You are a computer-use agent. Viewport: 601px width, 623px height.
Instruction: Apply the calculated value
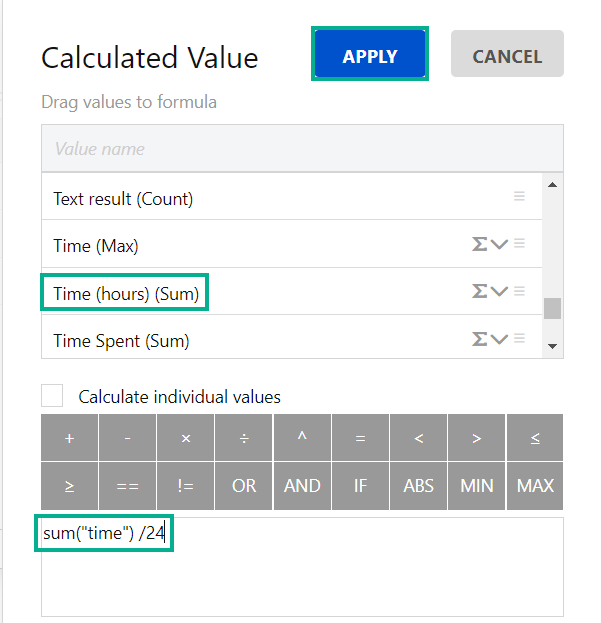click(x=370, y=56)
